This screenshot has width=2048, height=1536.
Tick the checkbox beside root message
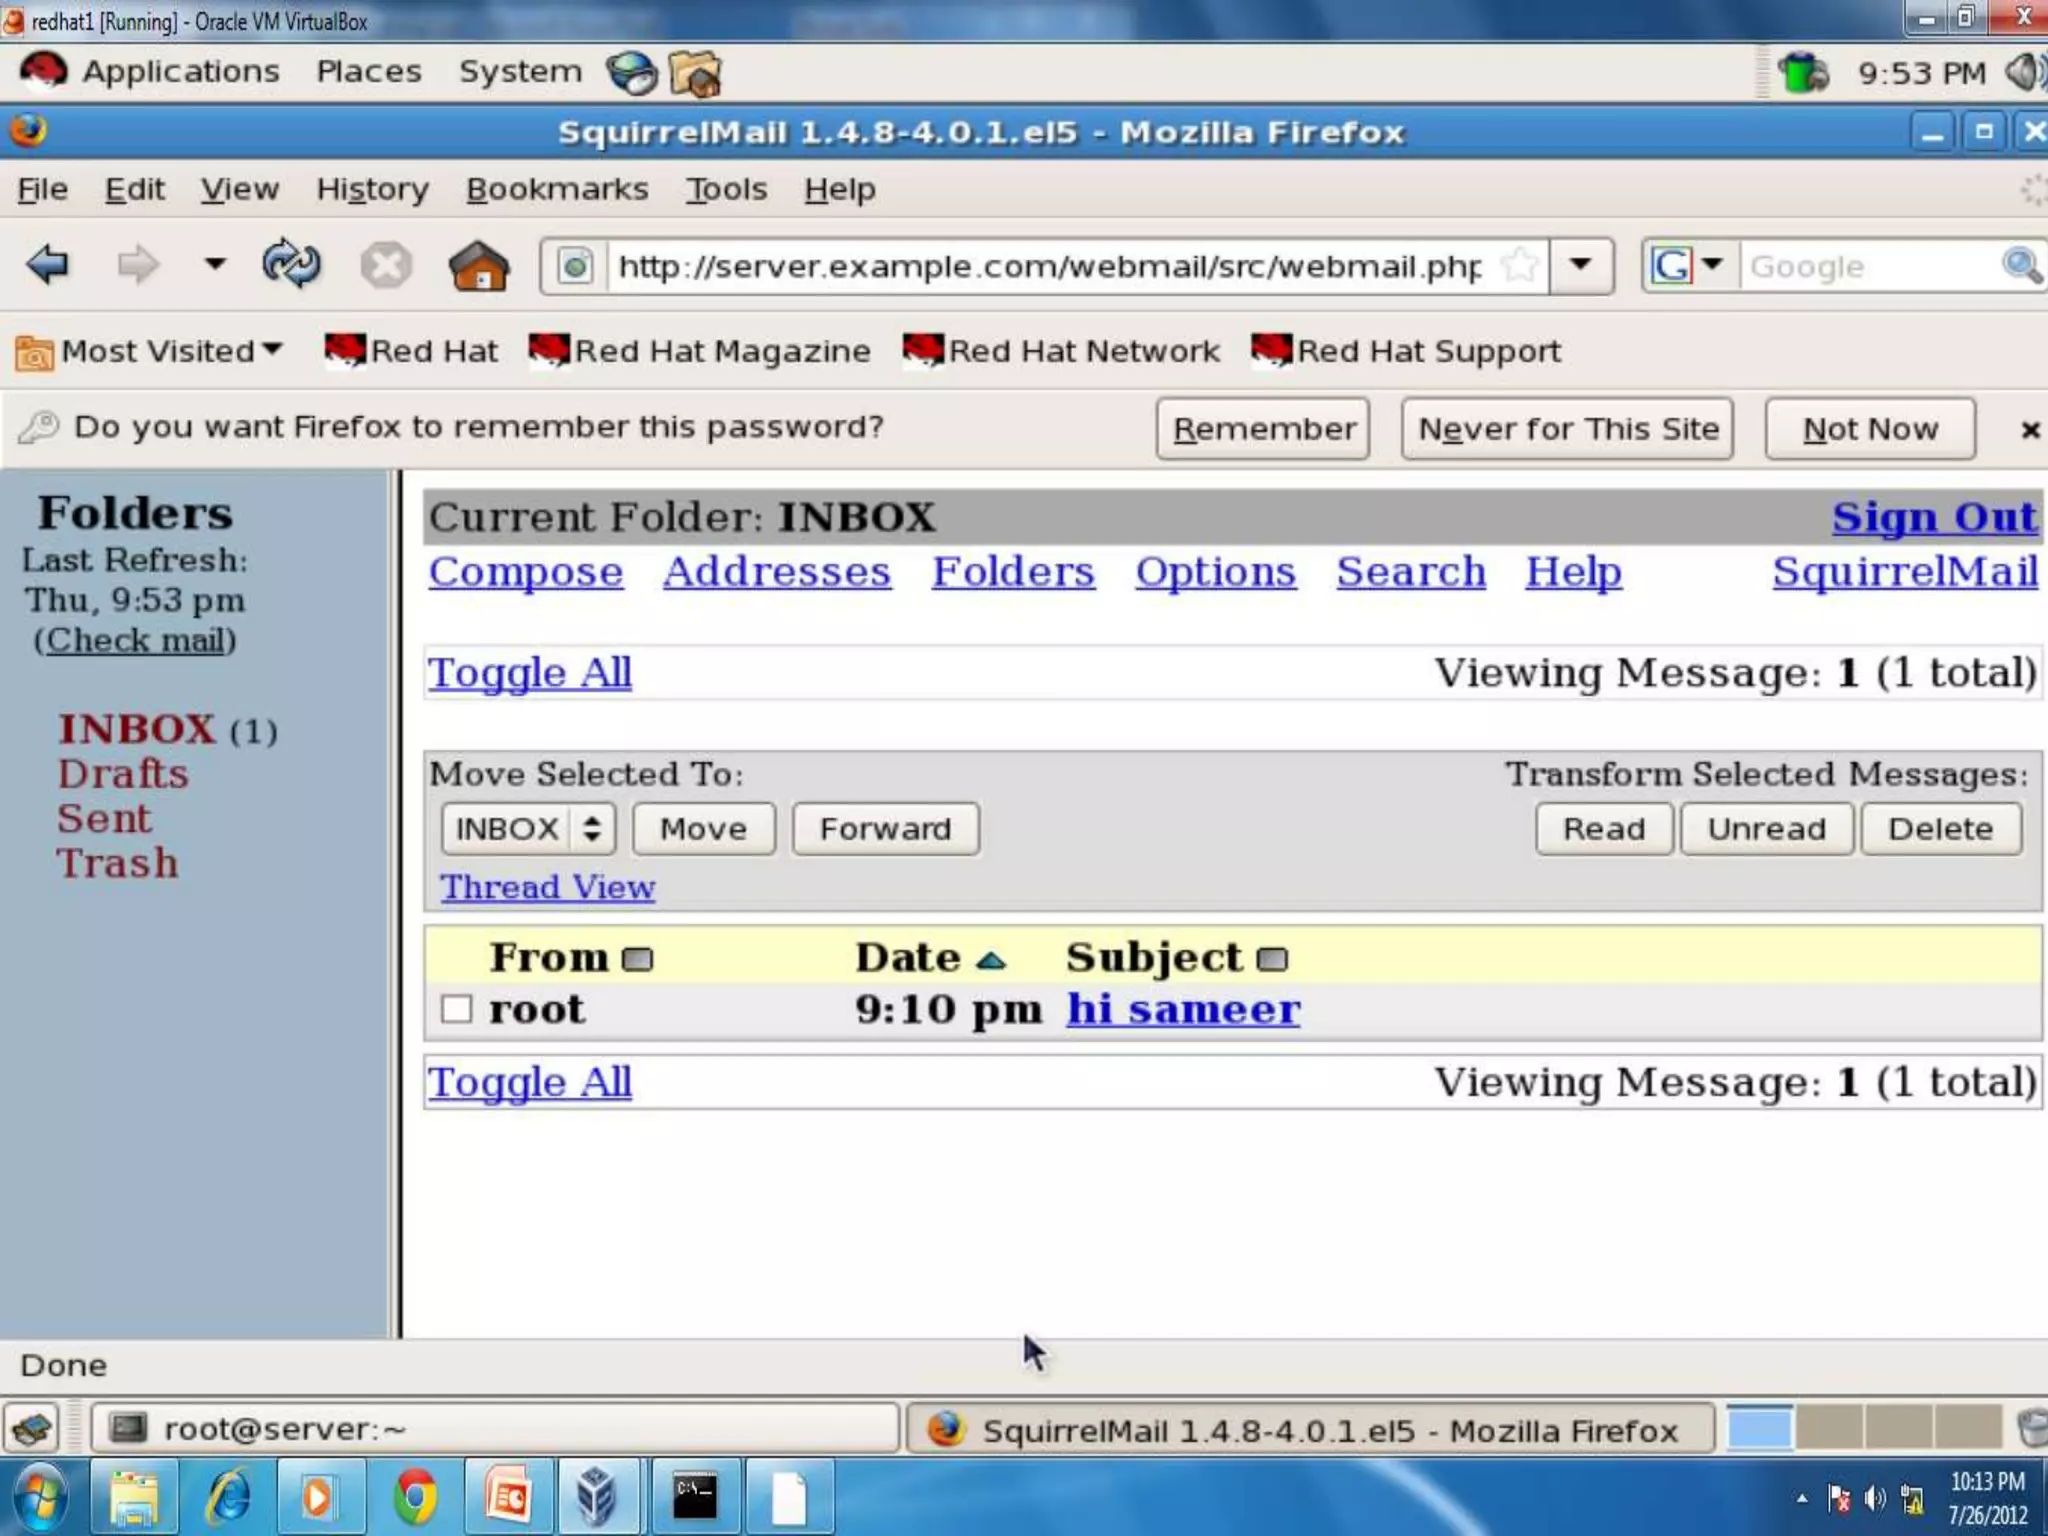456,1009
